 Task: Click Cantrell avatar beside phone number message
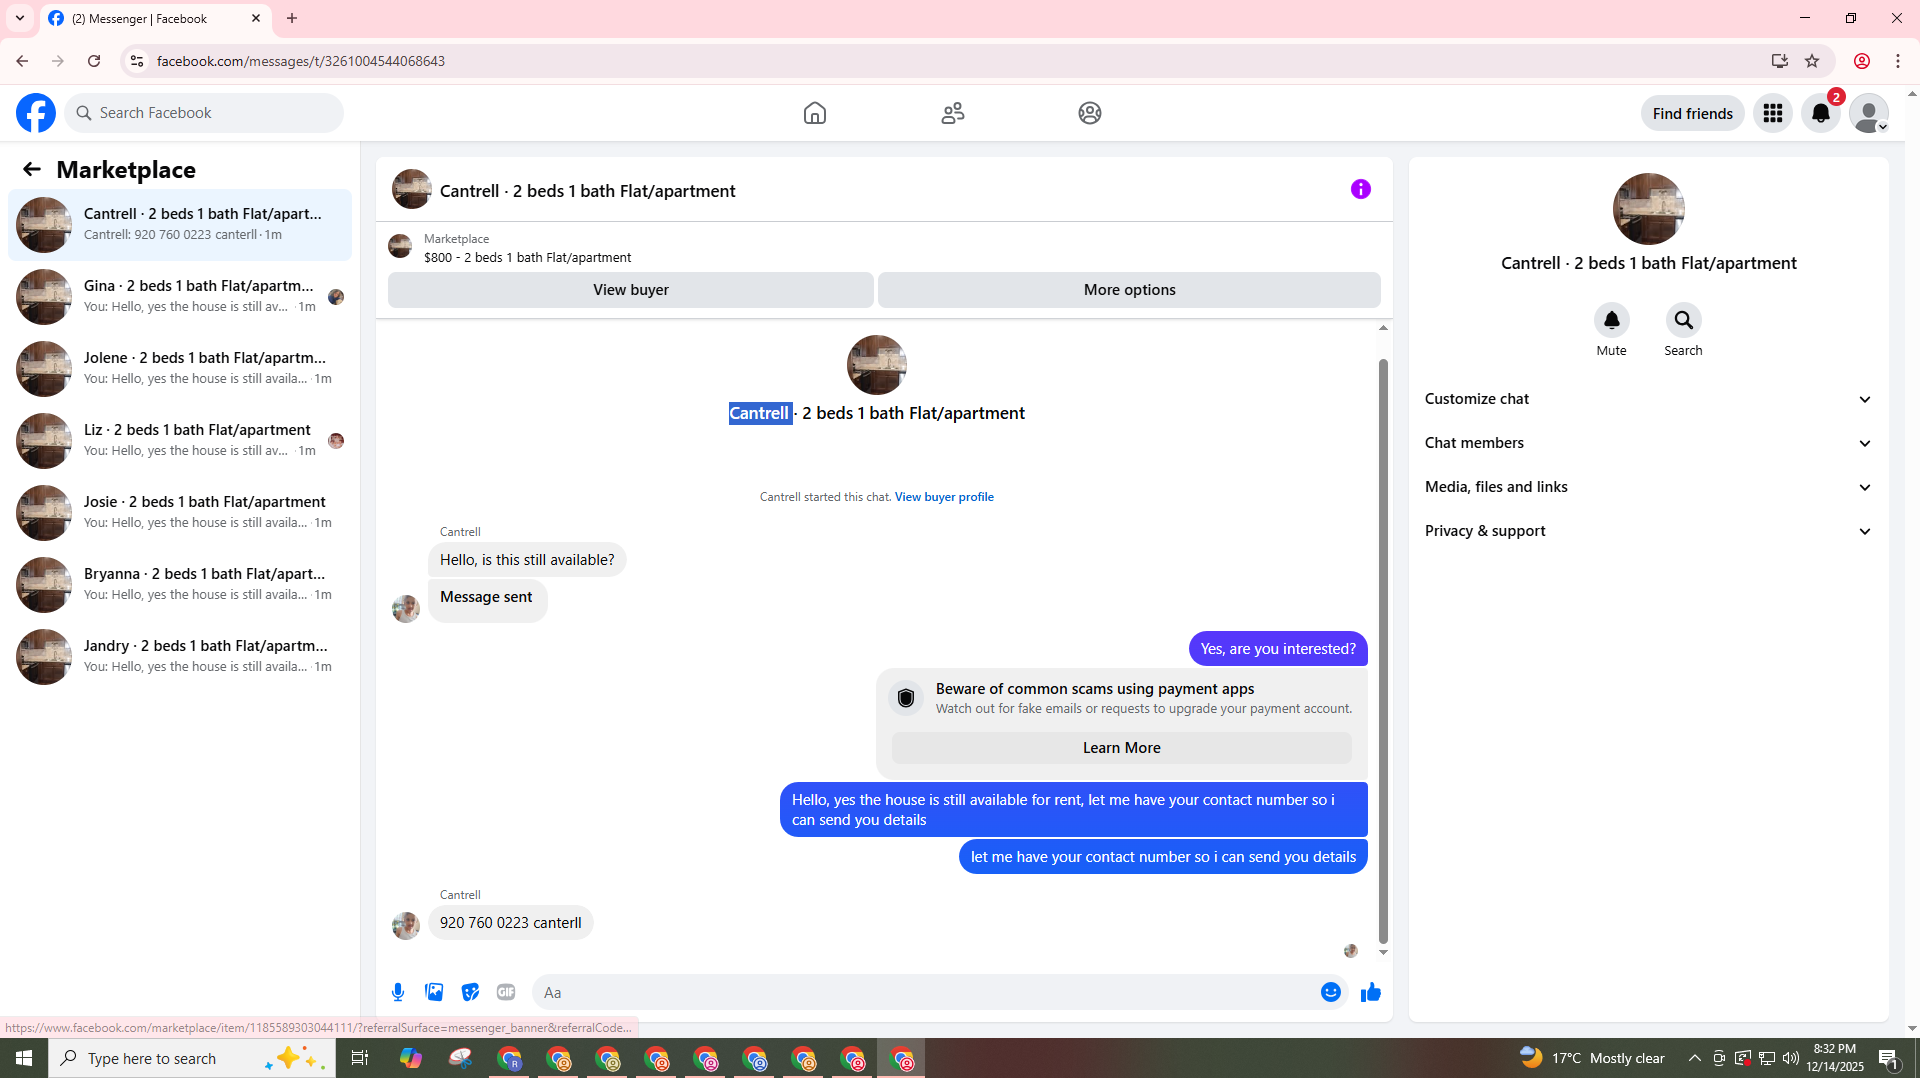point(406,925)
